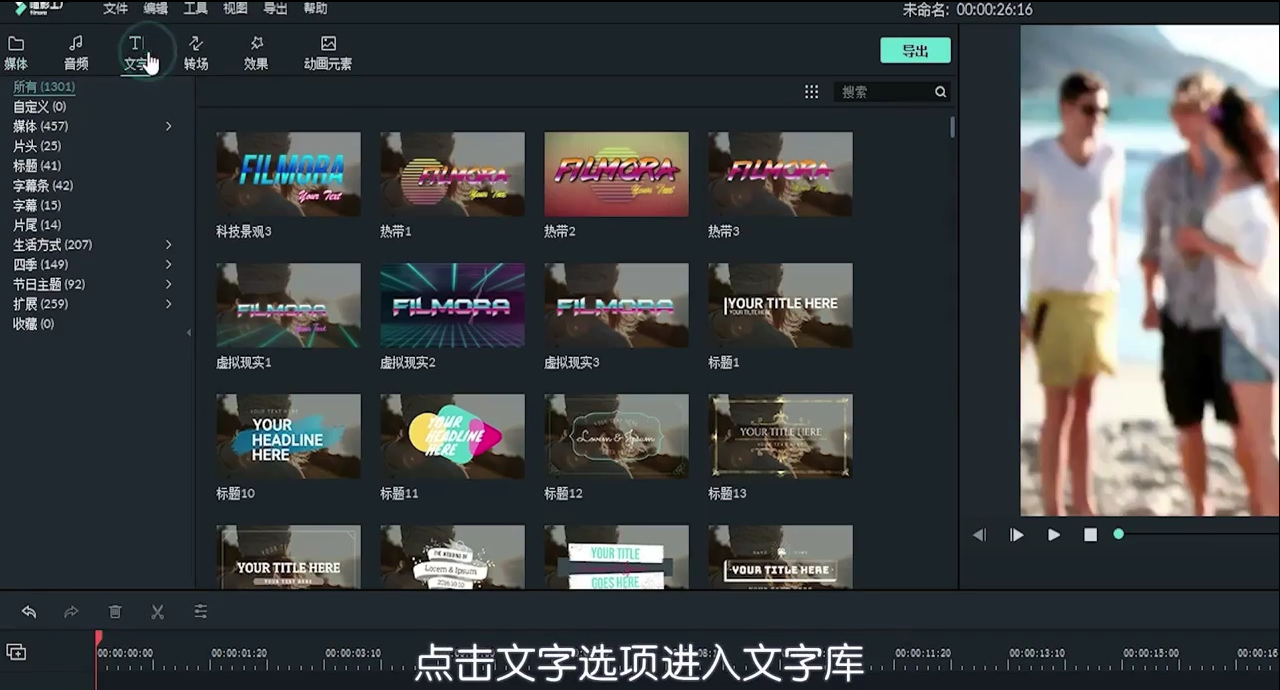Screen dimensions: 1280x690
Task: Open the adjustment sliders icon near the scissors
Action: point(200,611)
